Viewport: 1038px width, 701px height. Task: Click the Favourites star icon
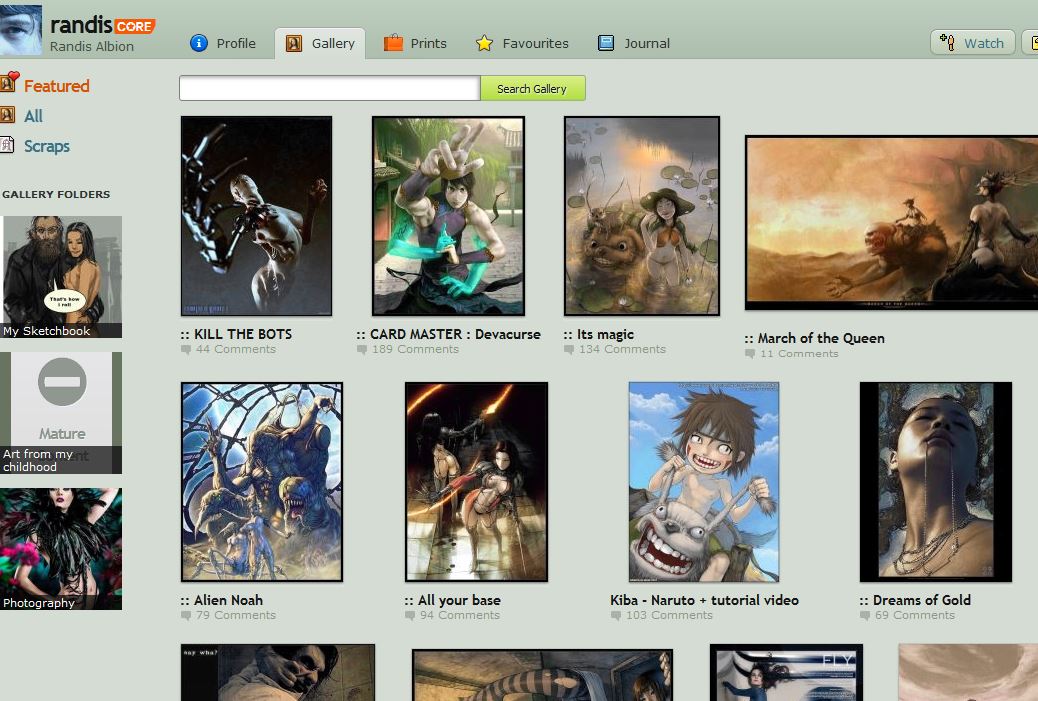click(x=485, y=43)
